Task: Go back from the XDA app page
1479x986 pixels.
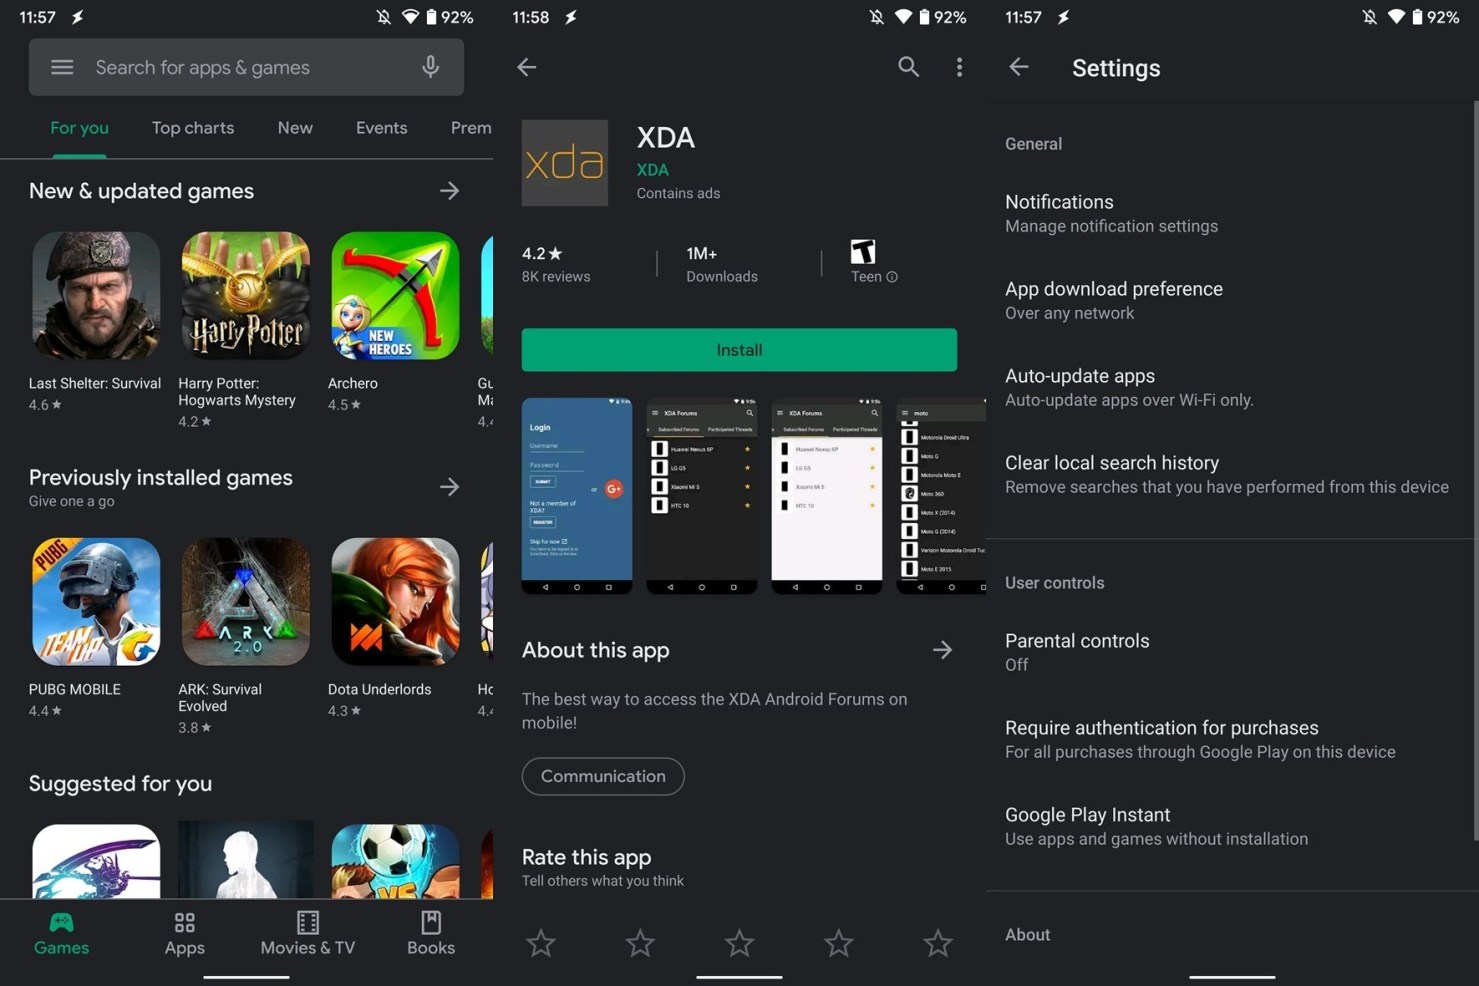Action: coord(527,67)
